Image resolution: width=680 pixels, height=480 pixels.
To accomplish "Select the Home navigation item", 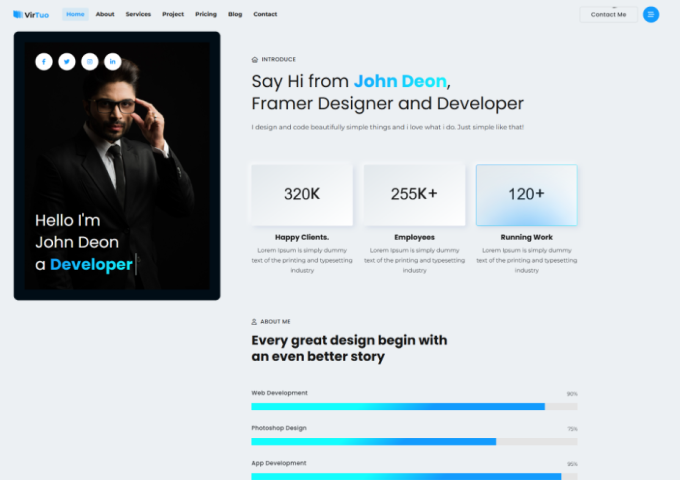I will (75, 14).
